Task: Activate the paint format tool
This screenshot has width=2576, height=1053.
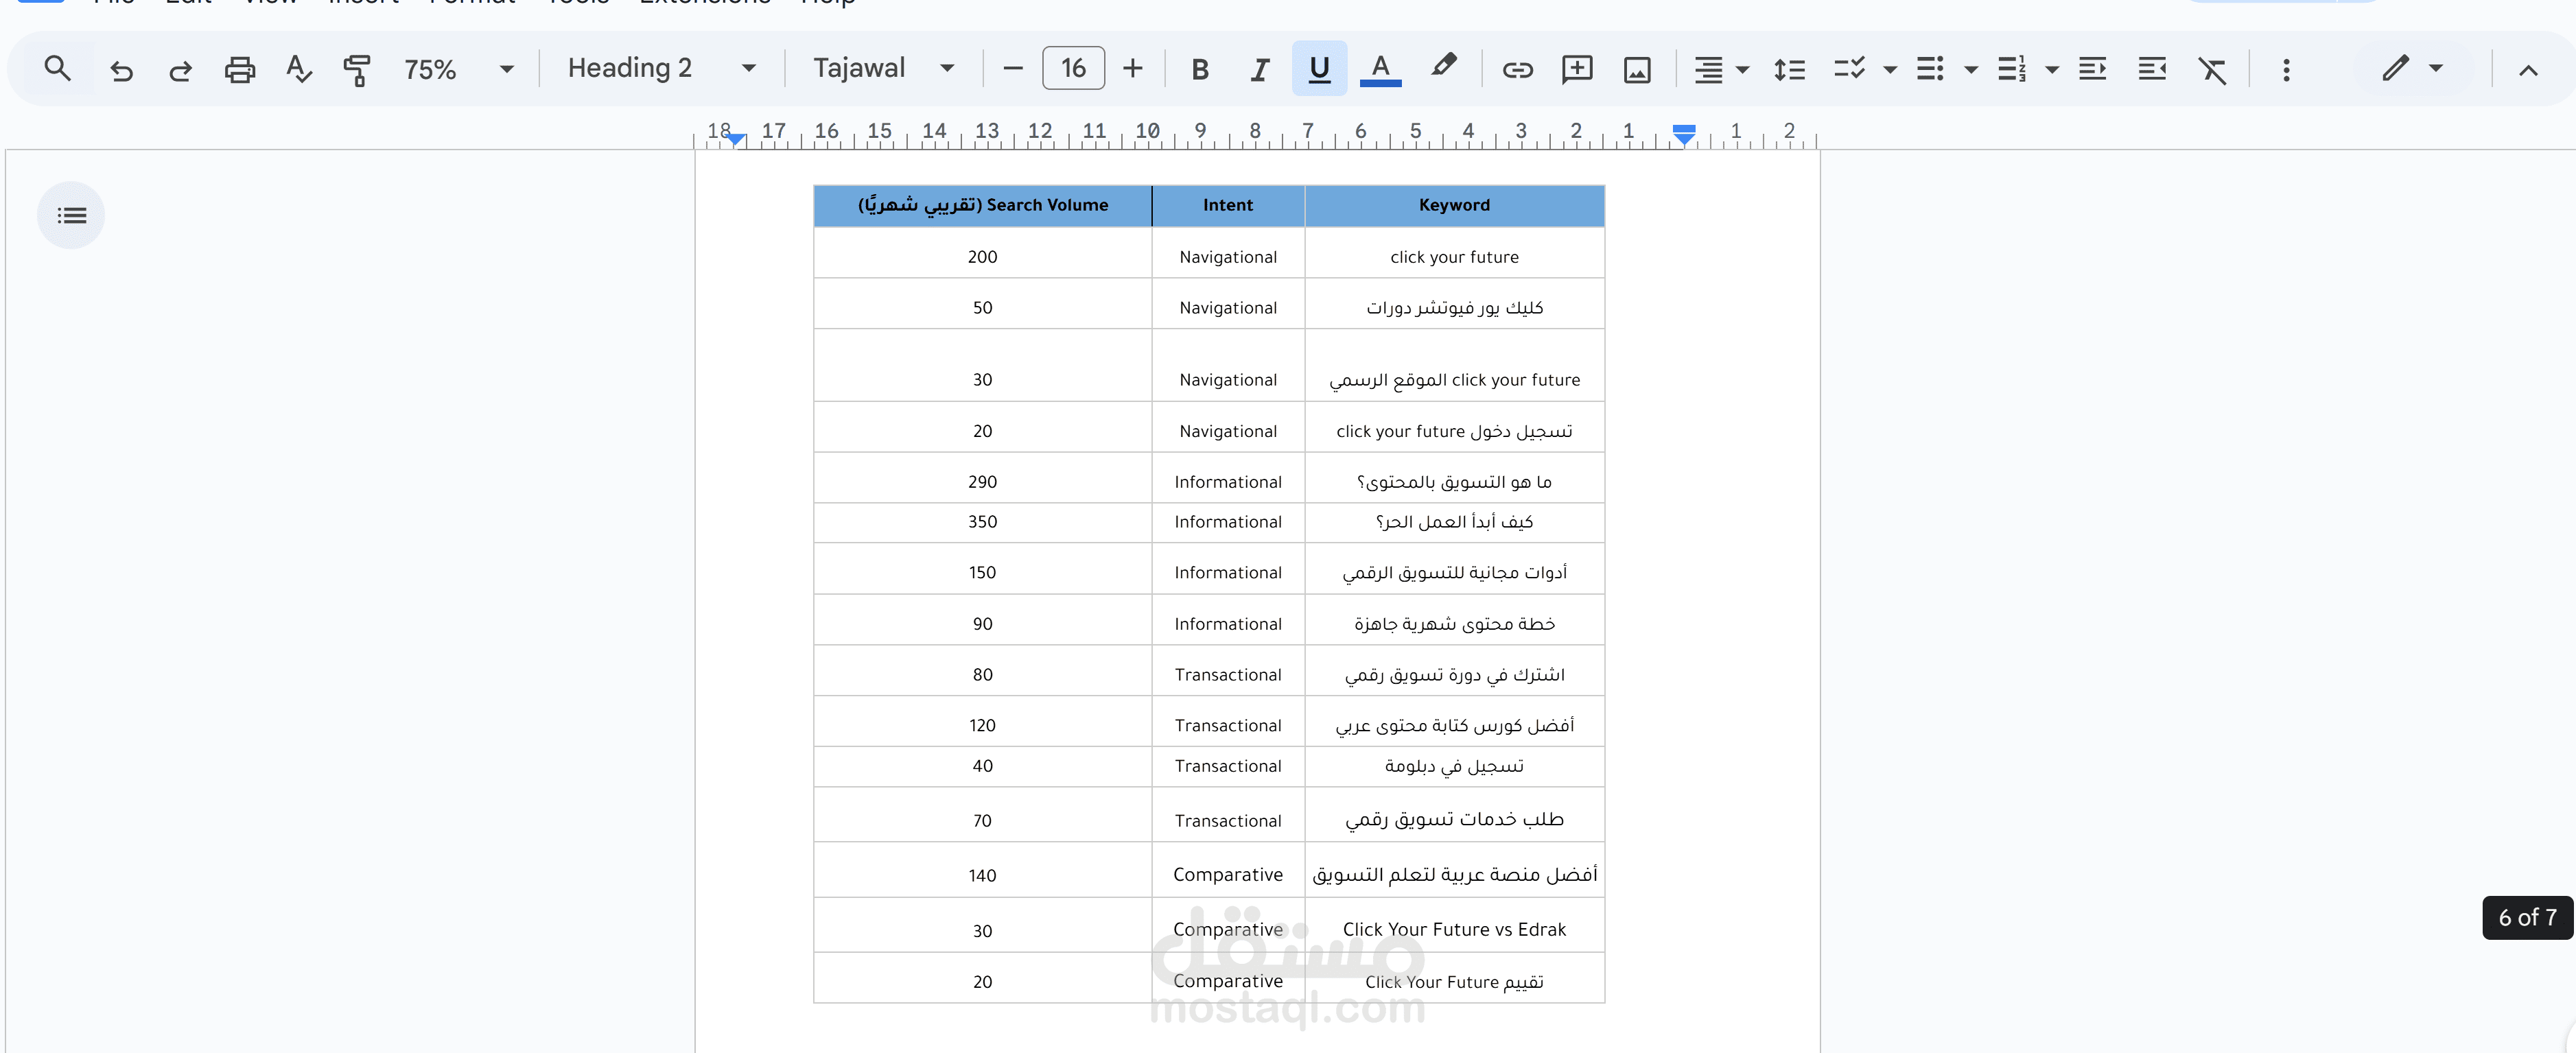Action: click(x=357, y=69)
